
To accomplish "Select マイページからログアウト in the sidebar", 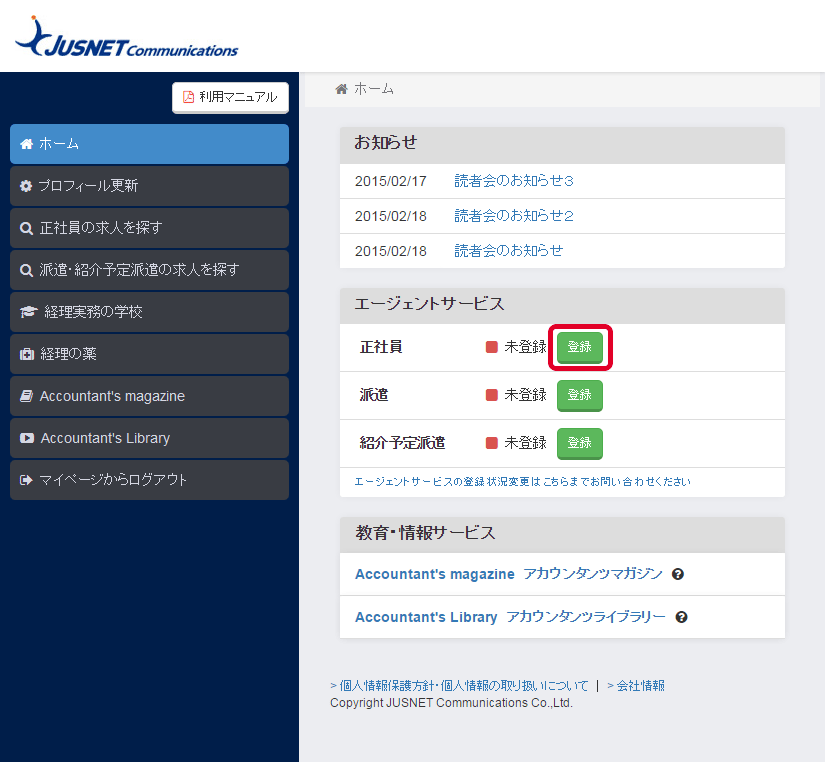I will coord(149,480).
